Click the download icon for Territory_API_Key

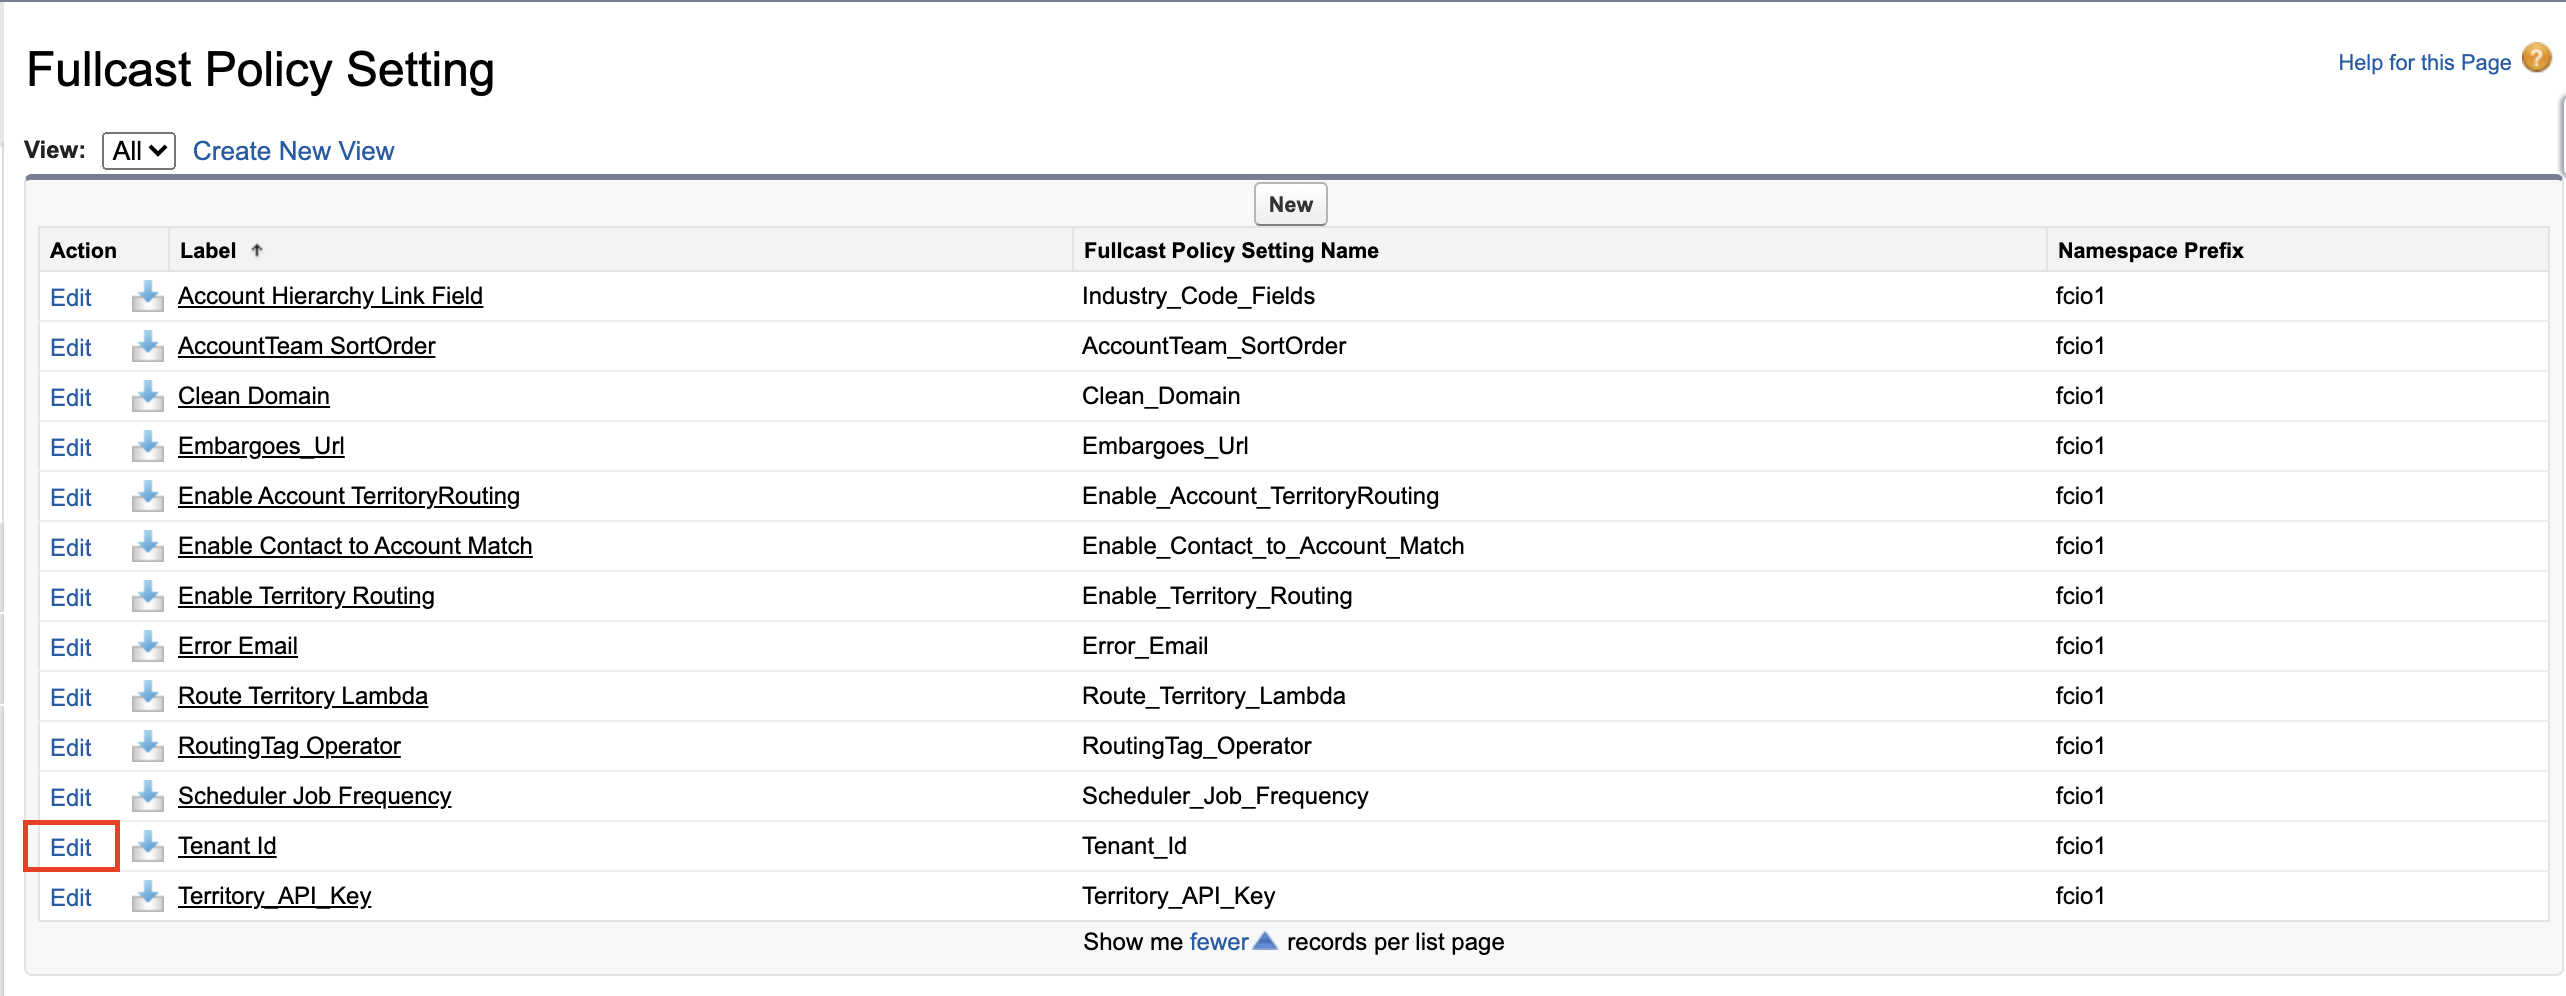147,896
